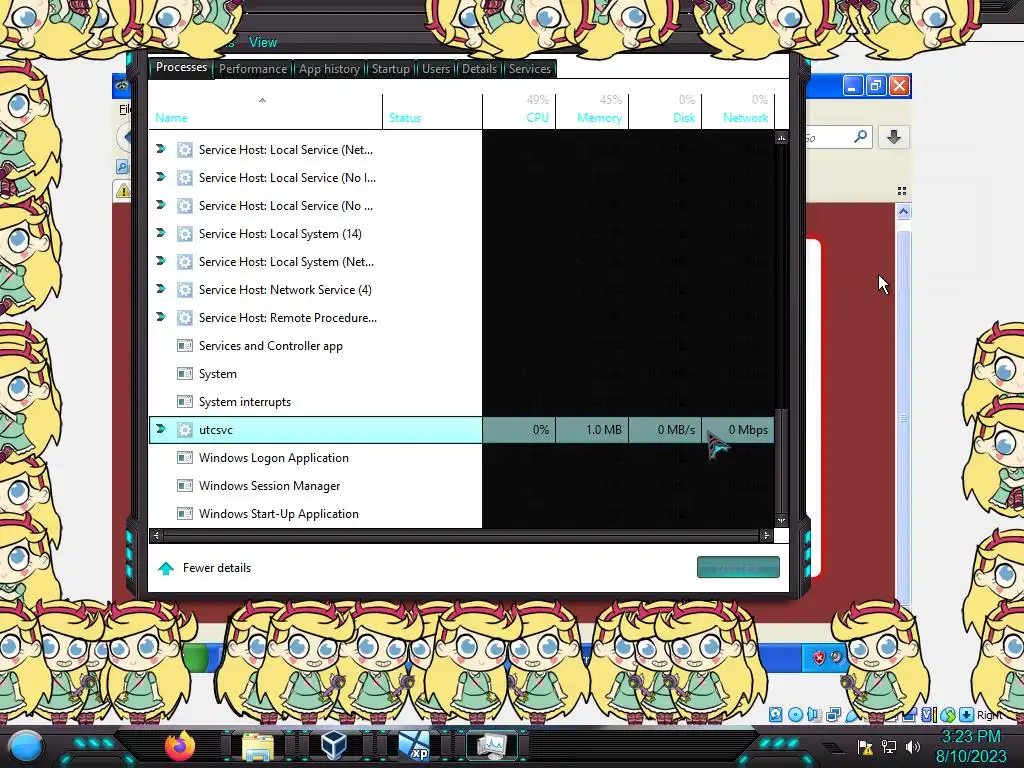
Task: Open the Start orb menu
Action: (x=25, y=746)
